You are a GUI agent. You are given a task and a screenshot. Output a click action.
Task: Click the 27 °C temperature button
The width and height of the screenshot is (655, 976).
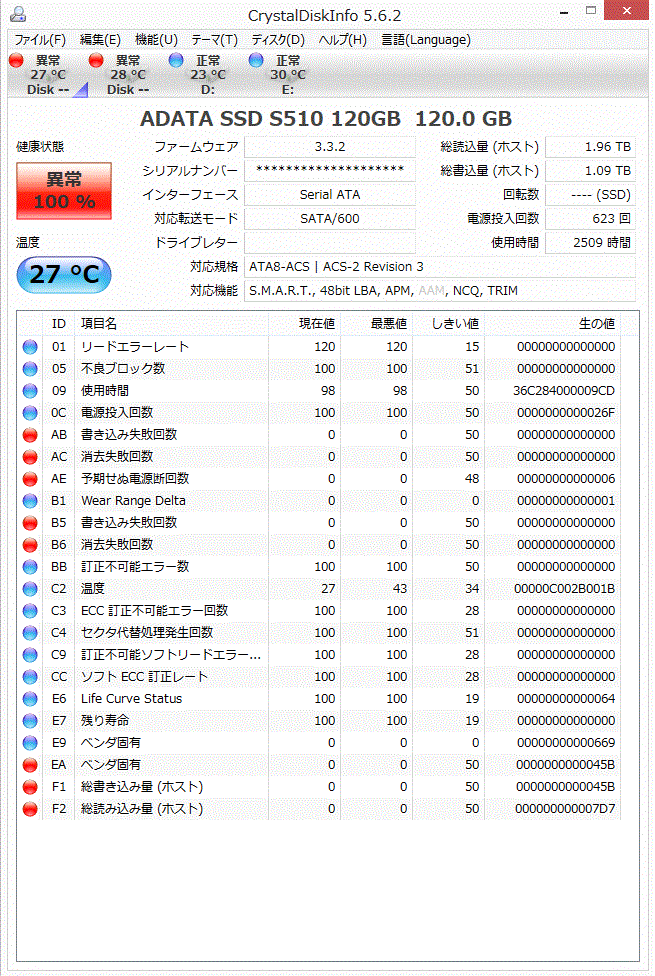tap(64, 274)
